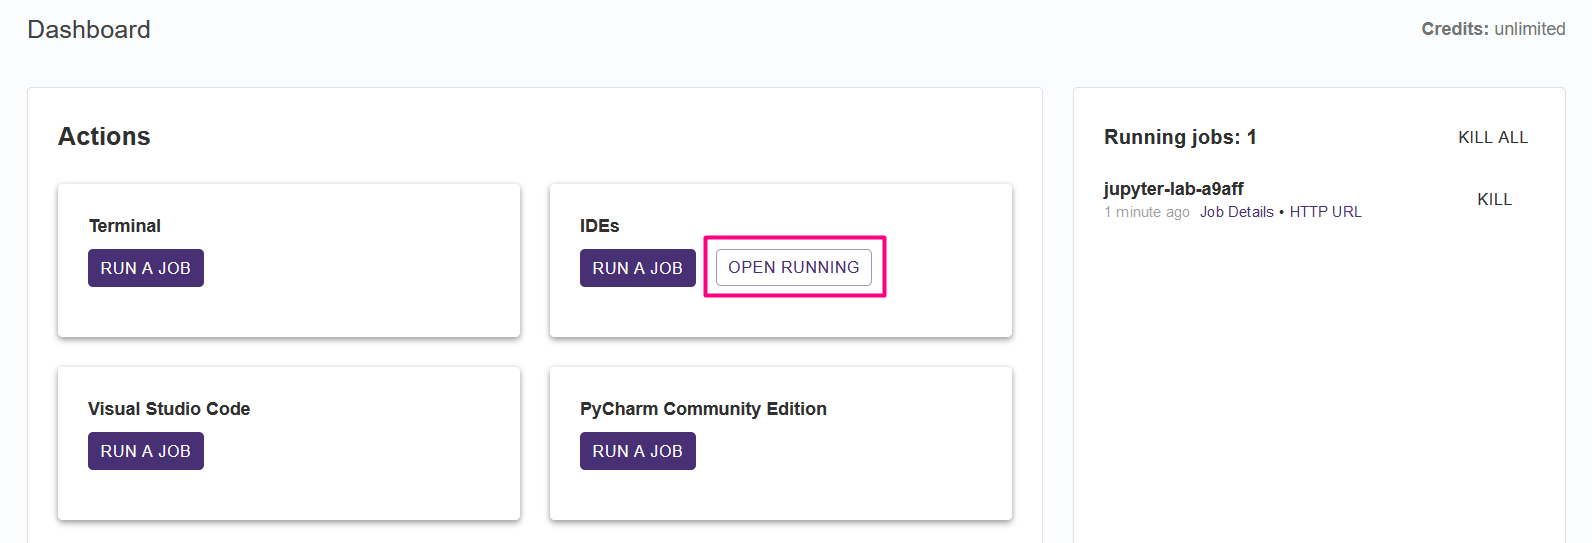The width and height of the screenshot is (1592, 543).
Task: Kill the jupyter-lab-a9aff job
Action: tap(1494, 199)
